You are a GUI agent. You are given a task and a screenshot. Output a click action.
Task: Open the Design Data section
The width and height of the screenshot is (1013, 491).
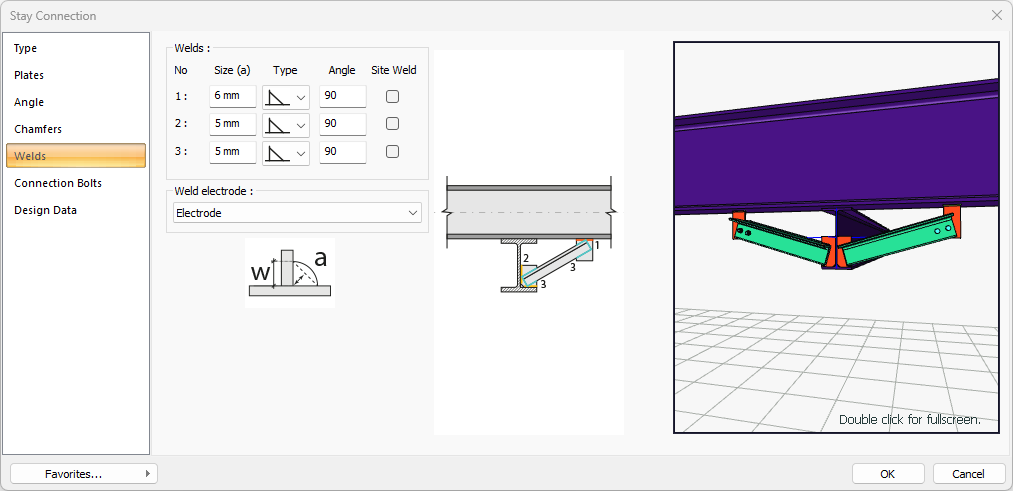[45, 210]
